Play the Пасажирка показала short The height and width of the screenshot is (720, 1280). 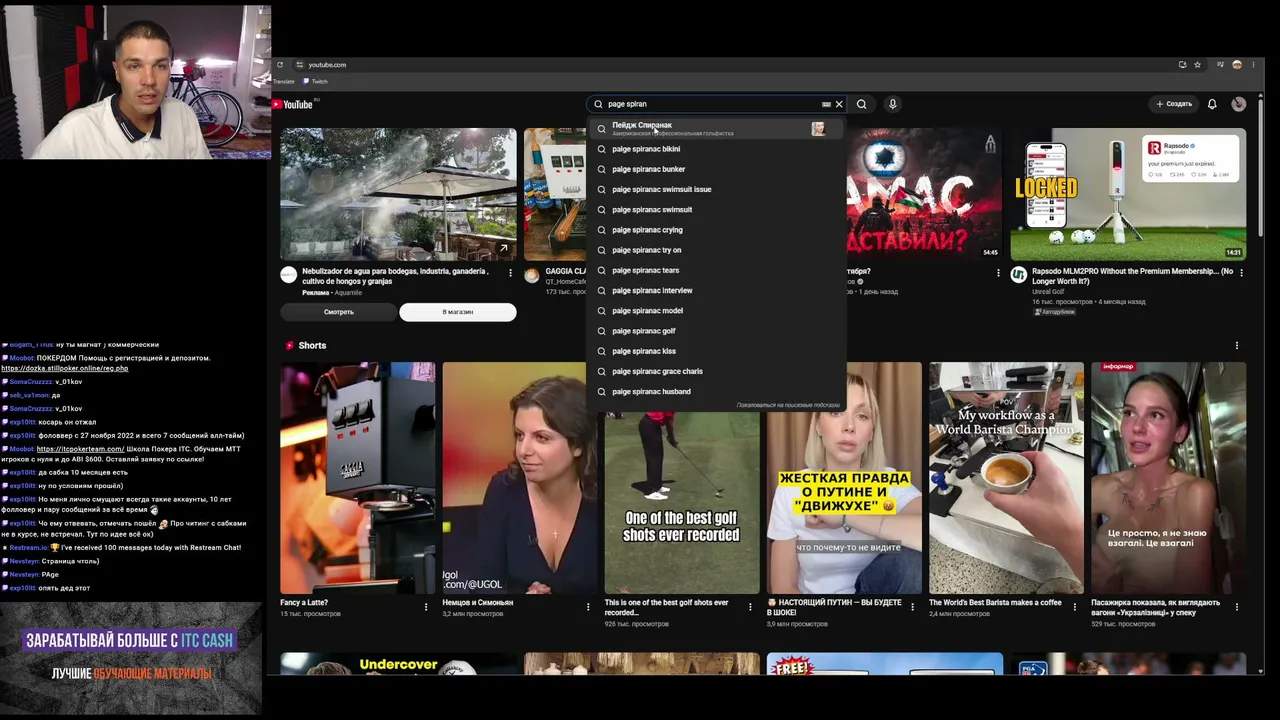(1169, 478)
